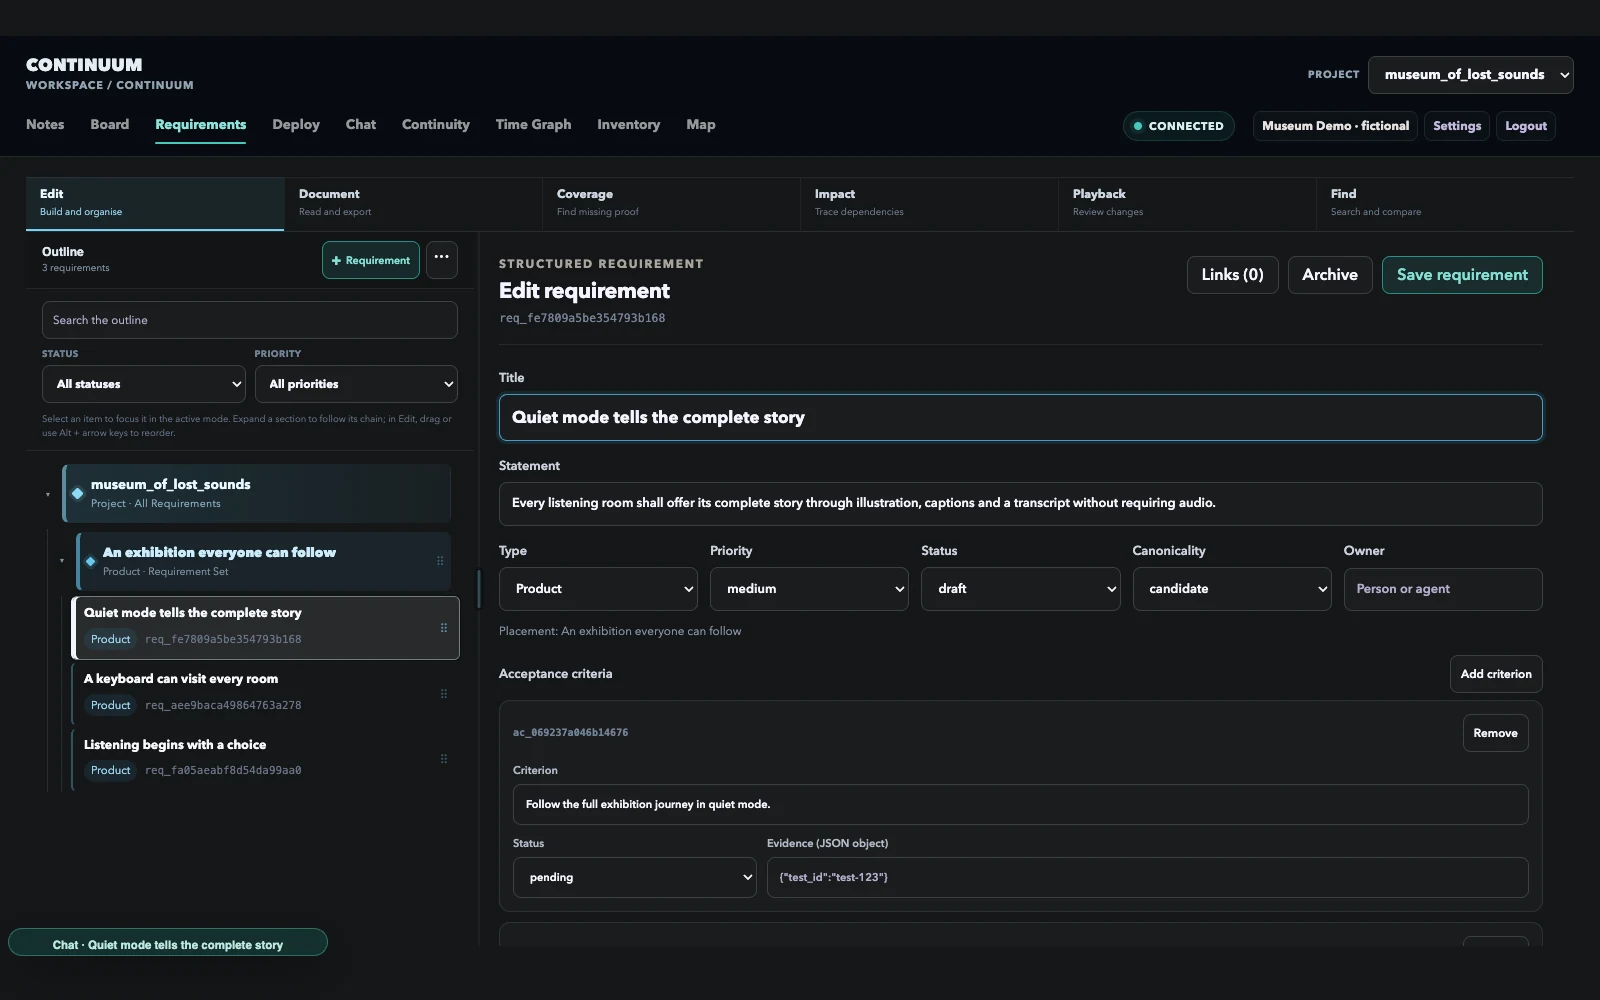Collapse 'An exhibition everyone can follow' section
Screen dimensions: 1600x1000
click(x=61, y=561)
